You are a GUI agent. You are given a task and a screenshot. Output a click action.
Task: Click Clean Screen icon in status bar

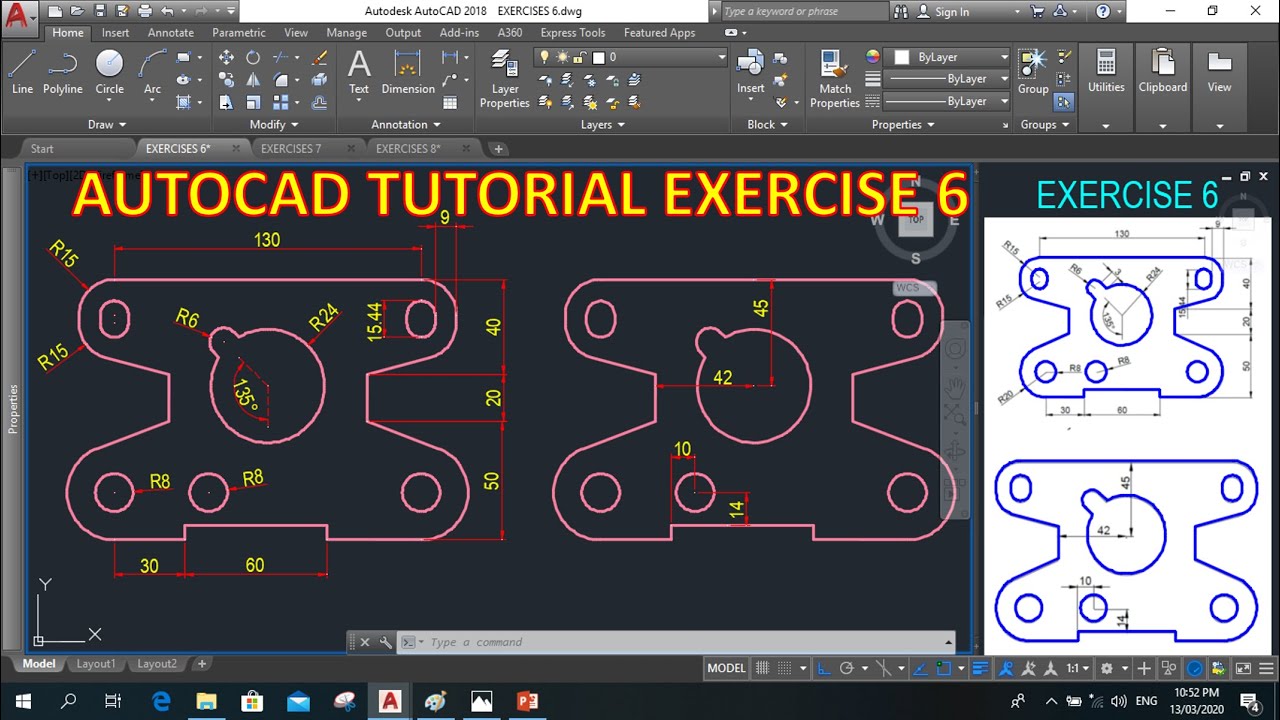pyautogui.click(x=1244, y=668)
